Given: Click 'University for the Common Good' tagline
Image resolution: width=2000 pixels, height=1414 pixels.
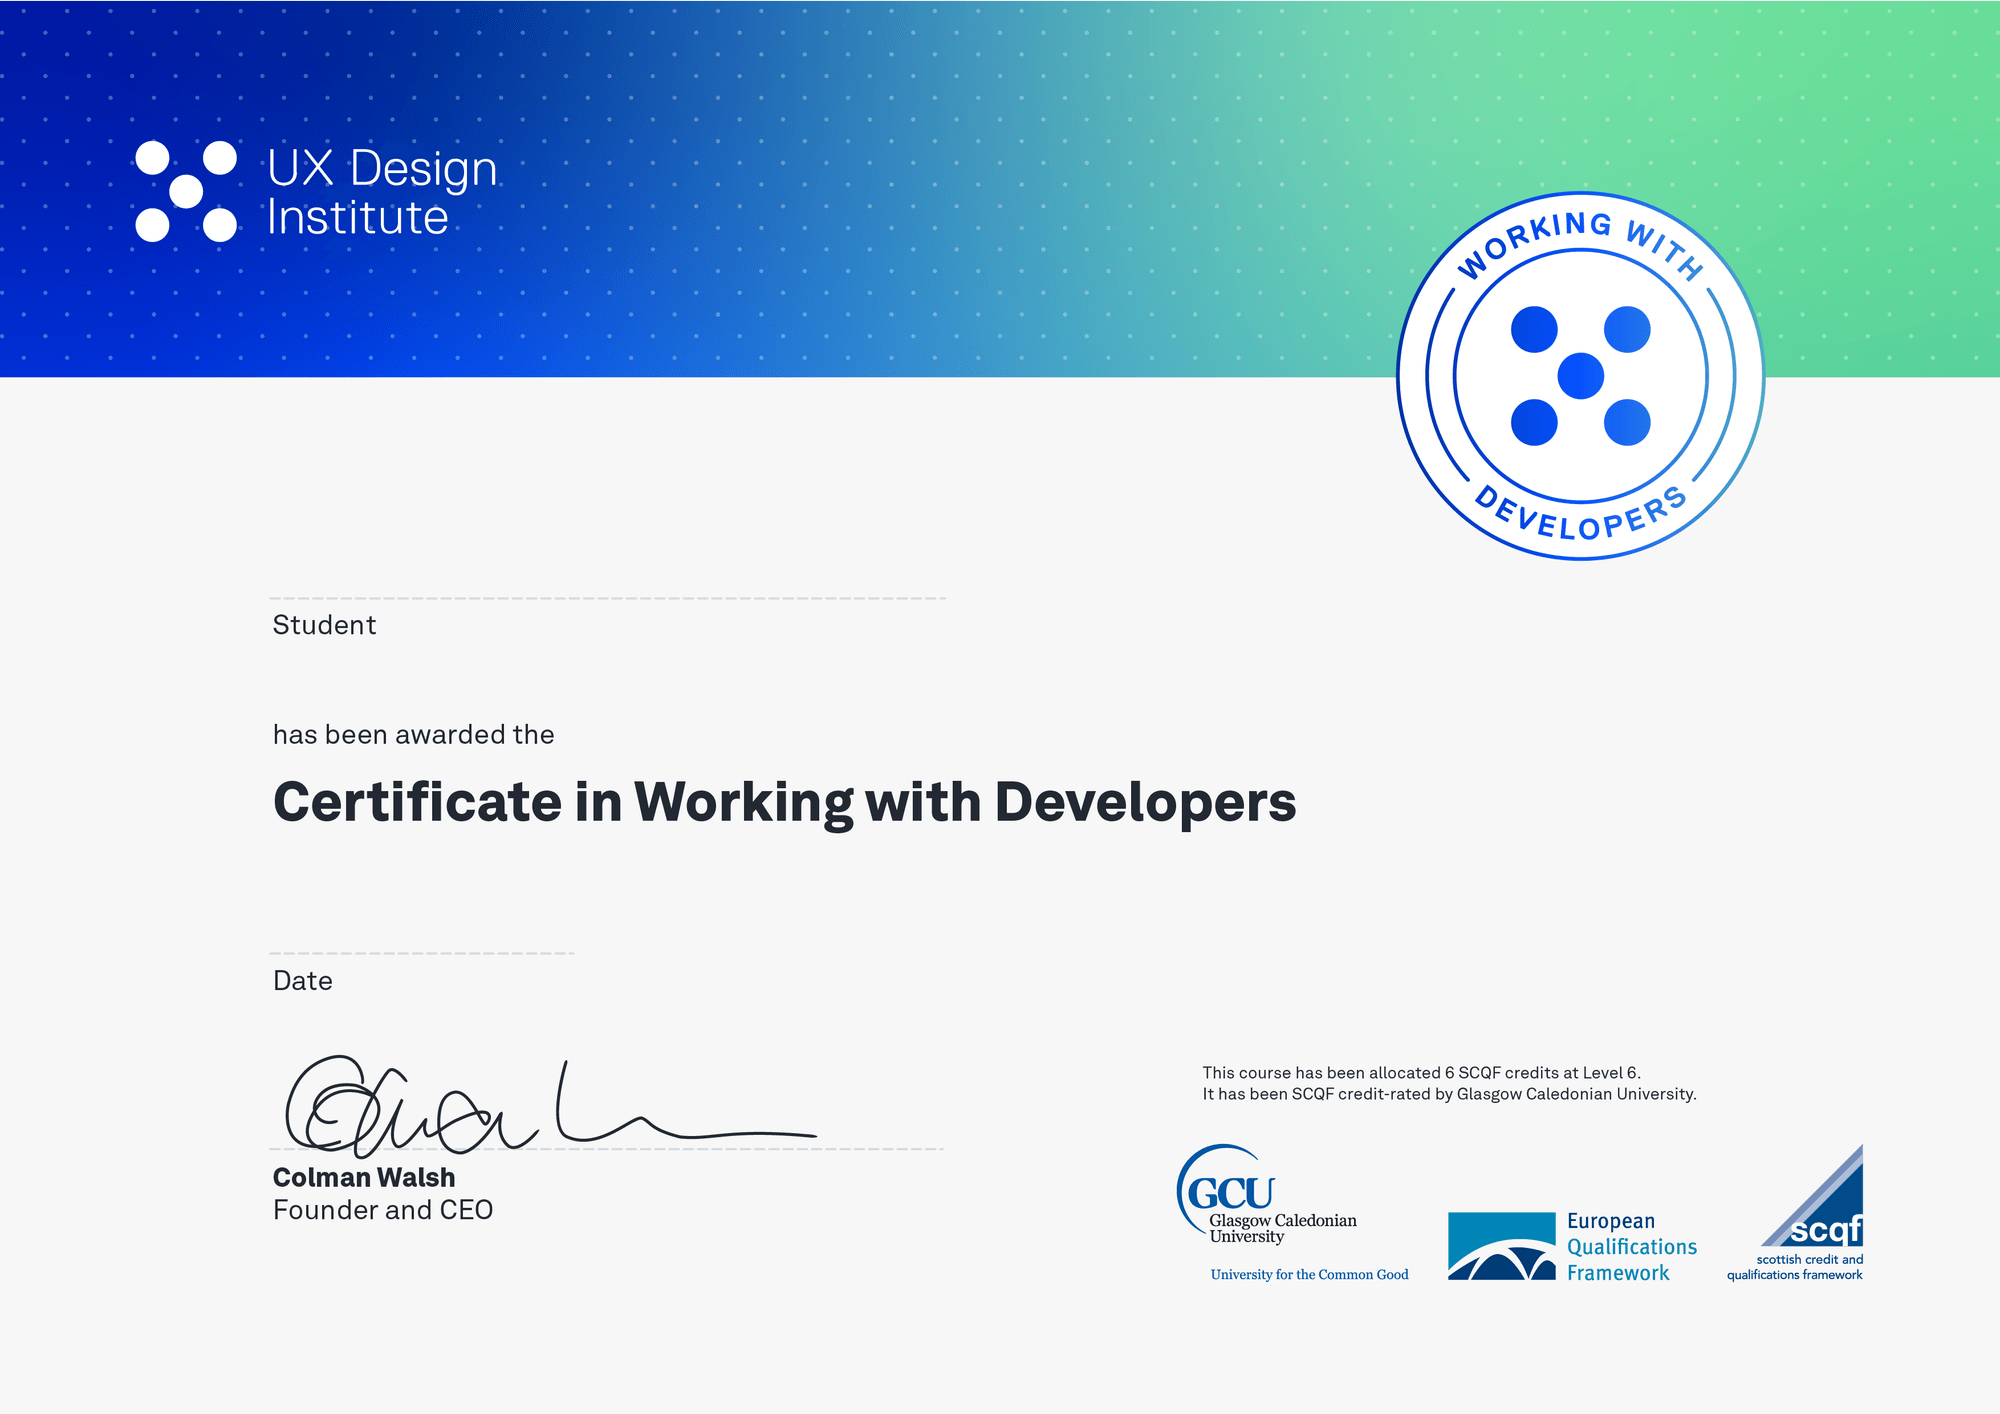Looking at the screenshot, I should (x=1309, y=1274).
